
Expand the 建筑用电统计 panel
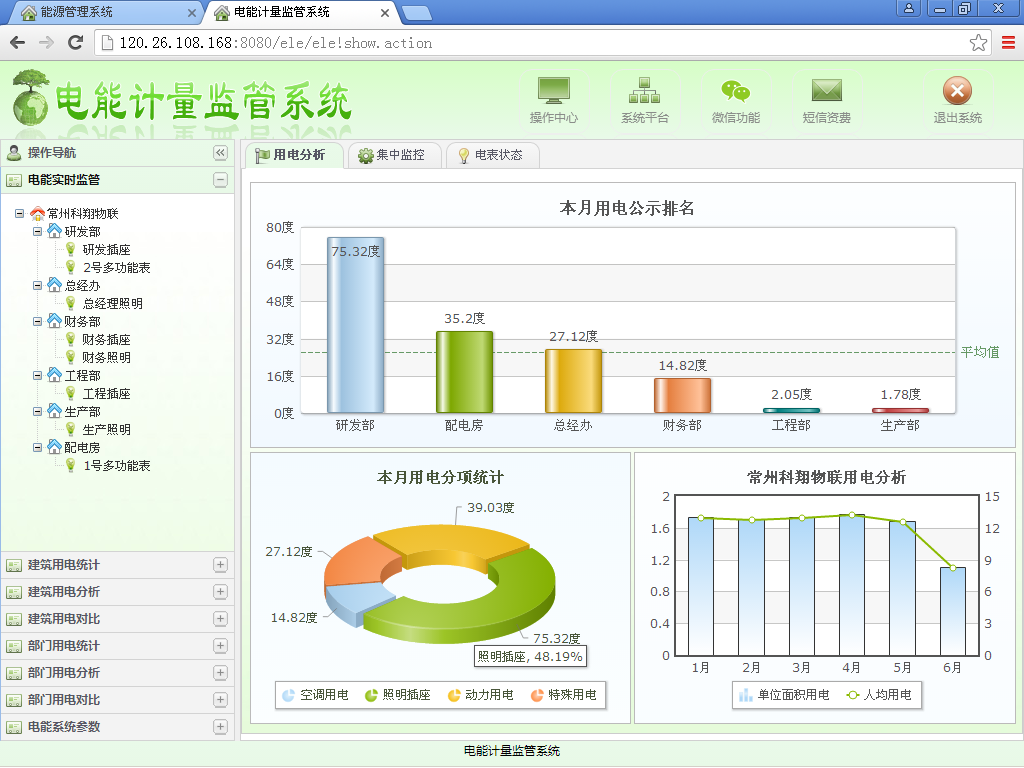[x=221, y=565]
